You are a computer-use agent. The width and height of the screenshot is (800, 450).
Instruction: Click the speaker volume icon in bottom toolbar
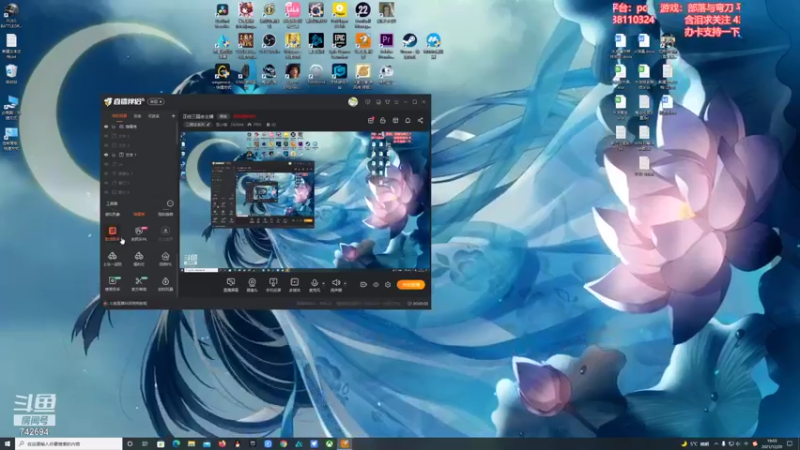(x=336, y=284)
